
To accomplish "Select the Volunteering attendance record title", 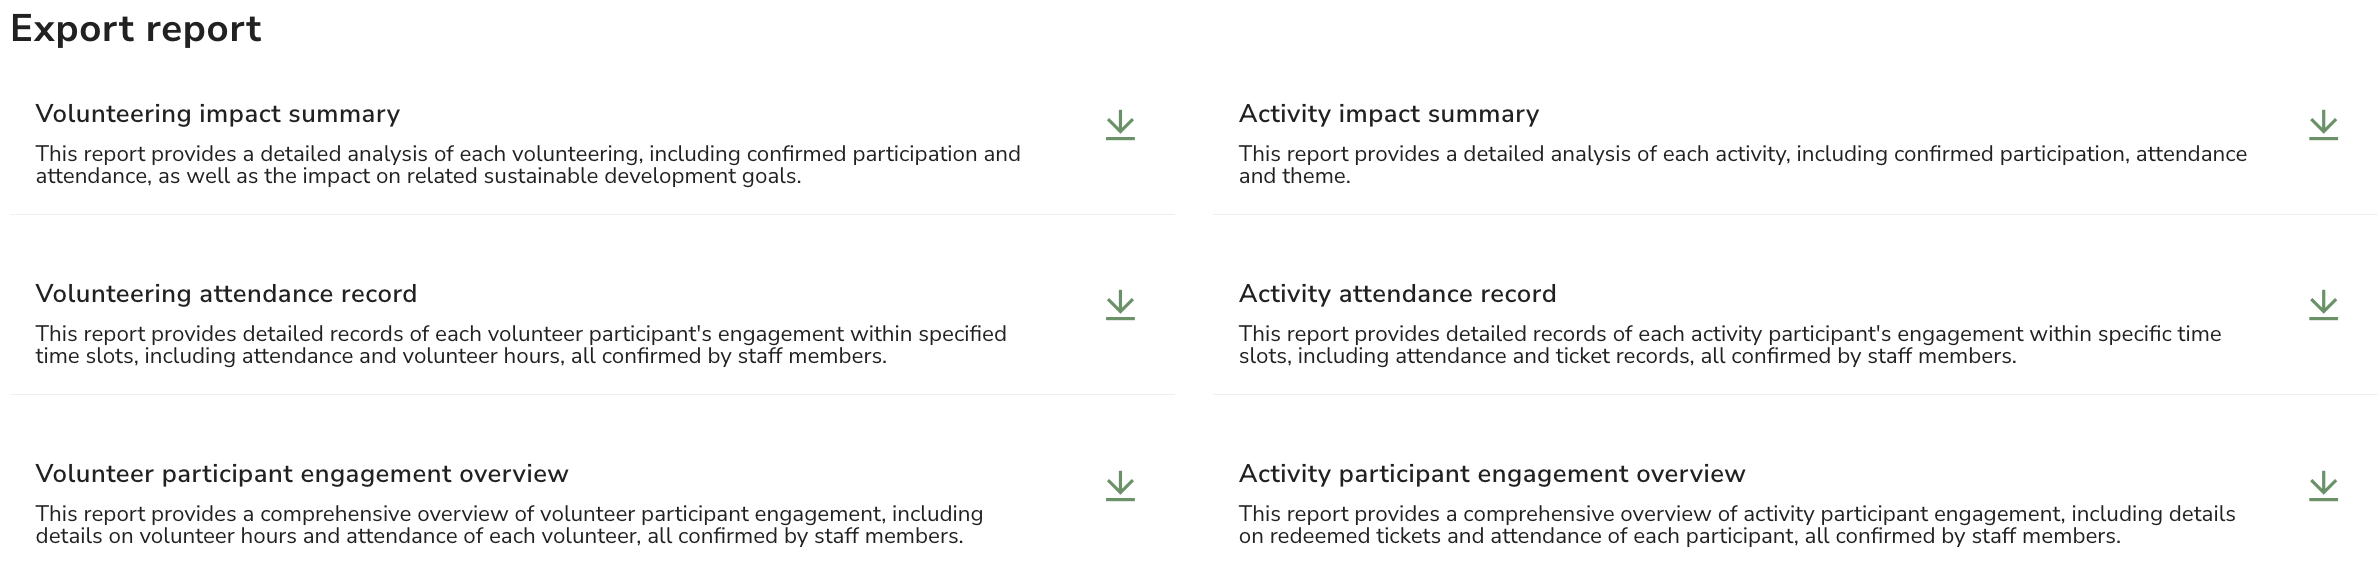I will (226, 294).
